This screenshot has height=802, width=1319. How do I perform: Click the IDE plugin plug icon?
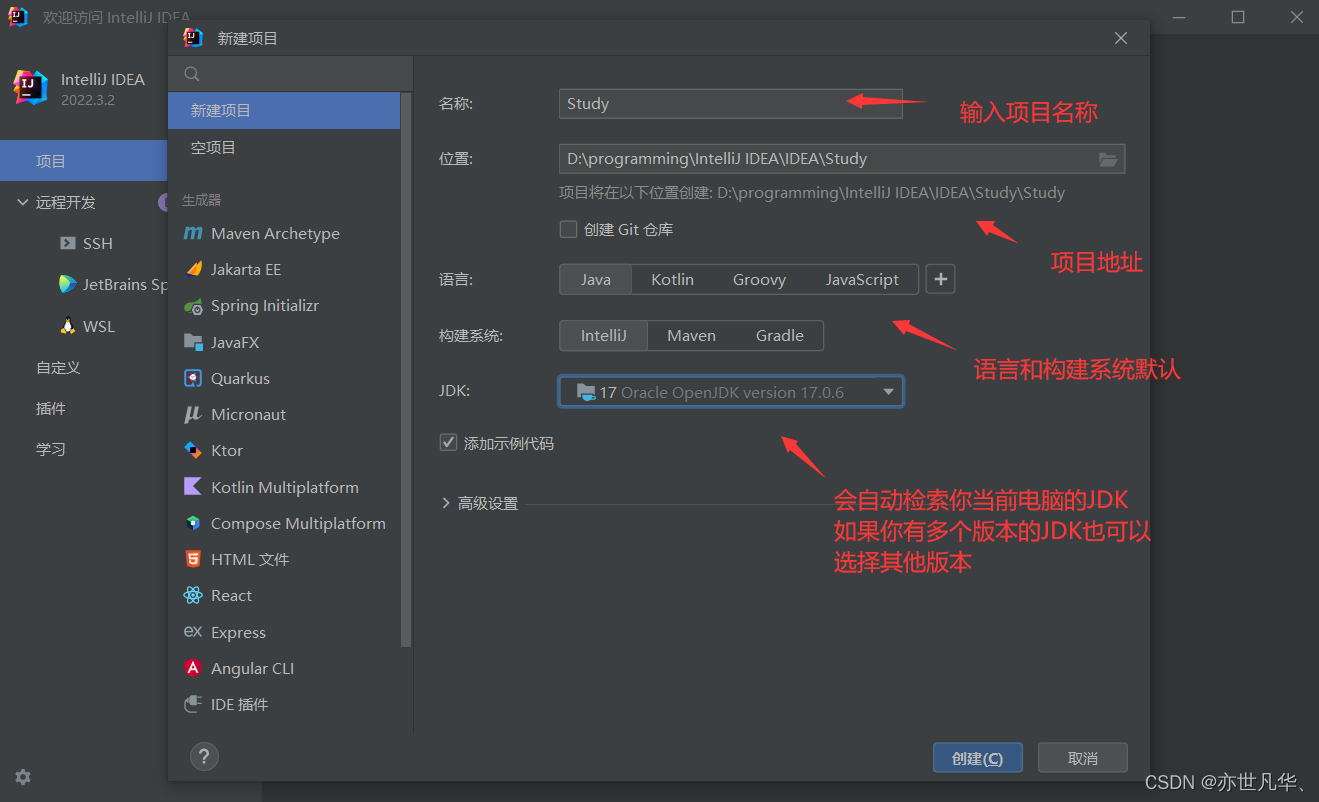pyautogui.click(x=193, y=704)
